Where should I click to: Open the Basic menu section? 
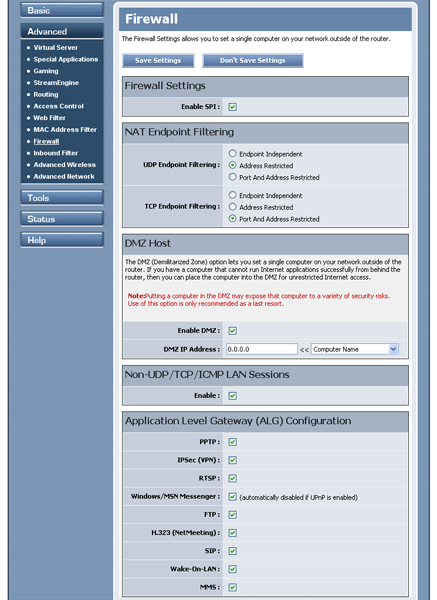62,10
